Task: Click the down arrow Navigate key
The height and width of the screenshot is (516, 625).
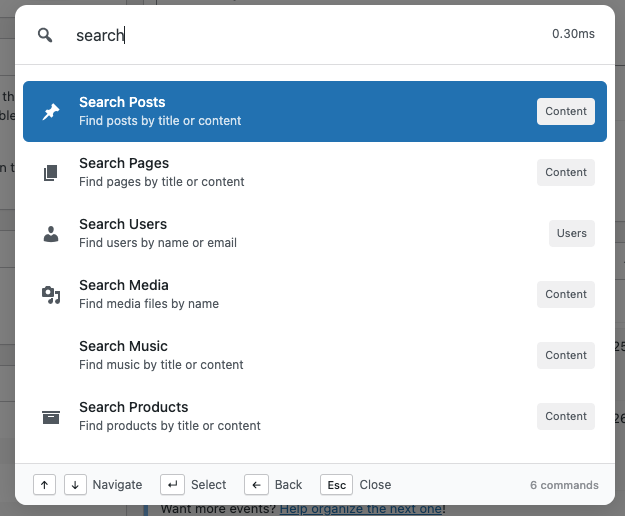Action: point(75,485)
